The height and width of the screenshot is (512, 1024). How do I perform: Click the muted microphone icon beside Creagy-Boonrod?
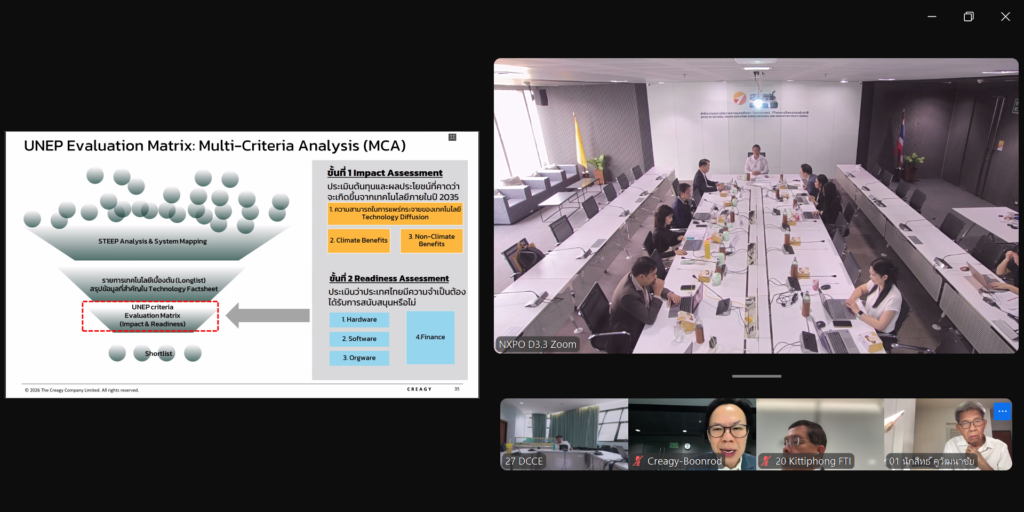636,461
